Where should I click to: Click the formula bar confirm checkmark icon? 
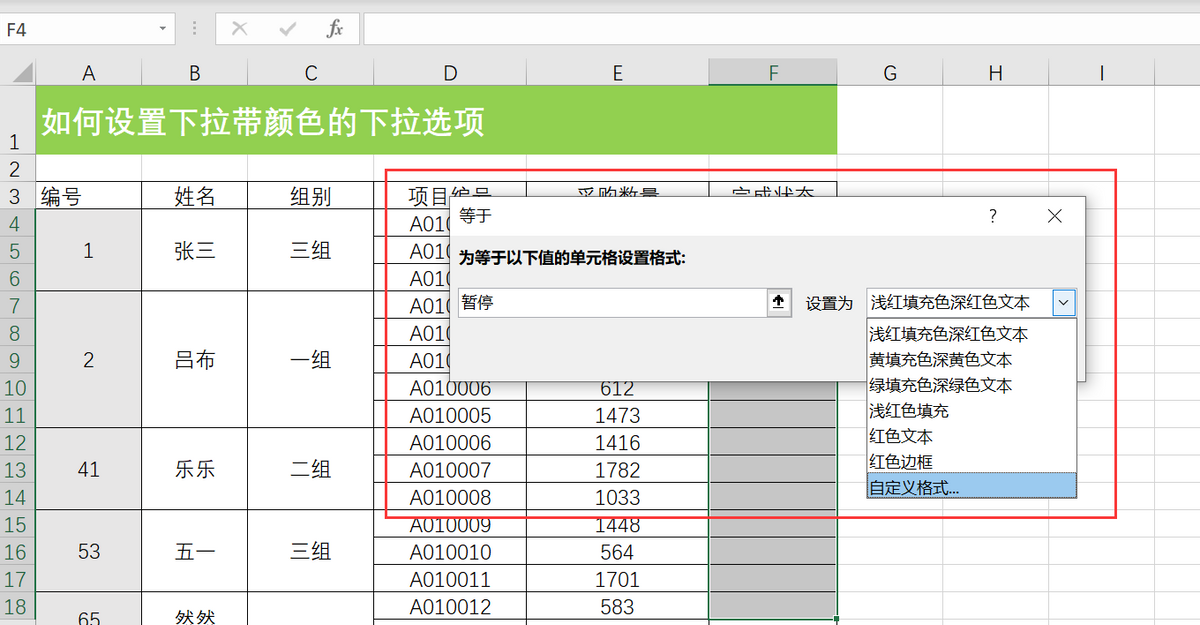pos(288,29)
